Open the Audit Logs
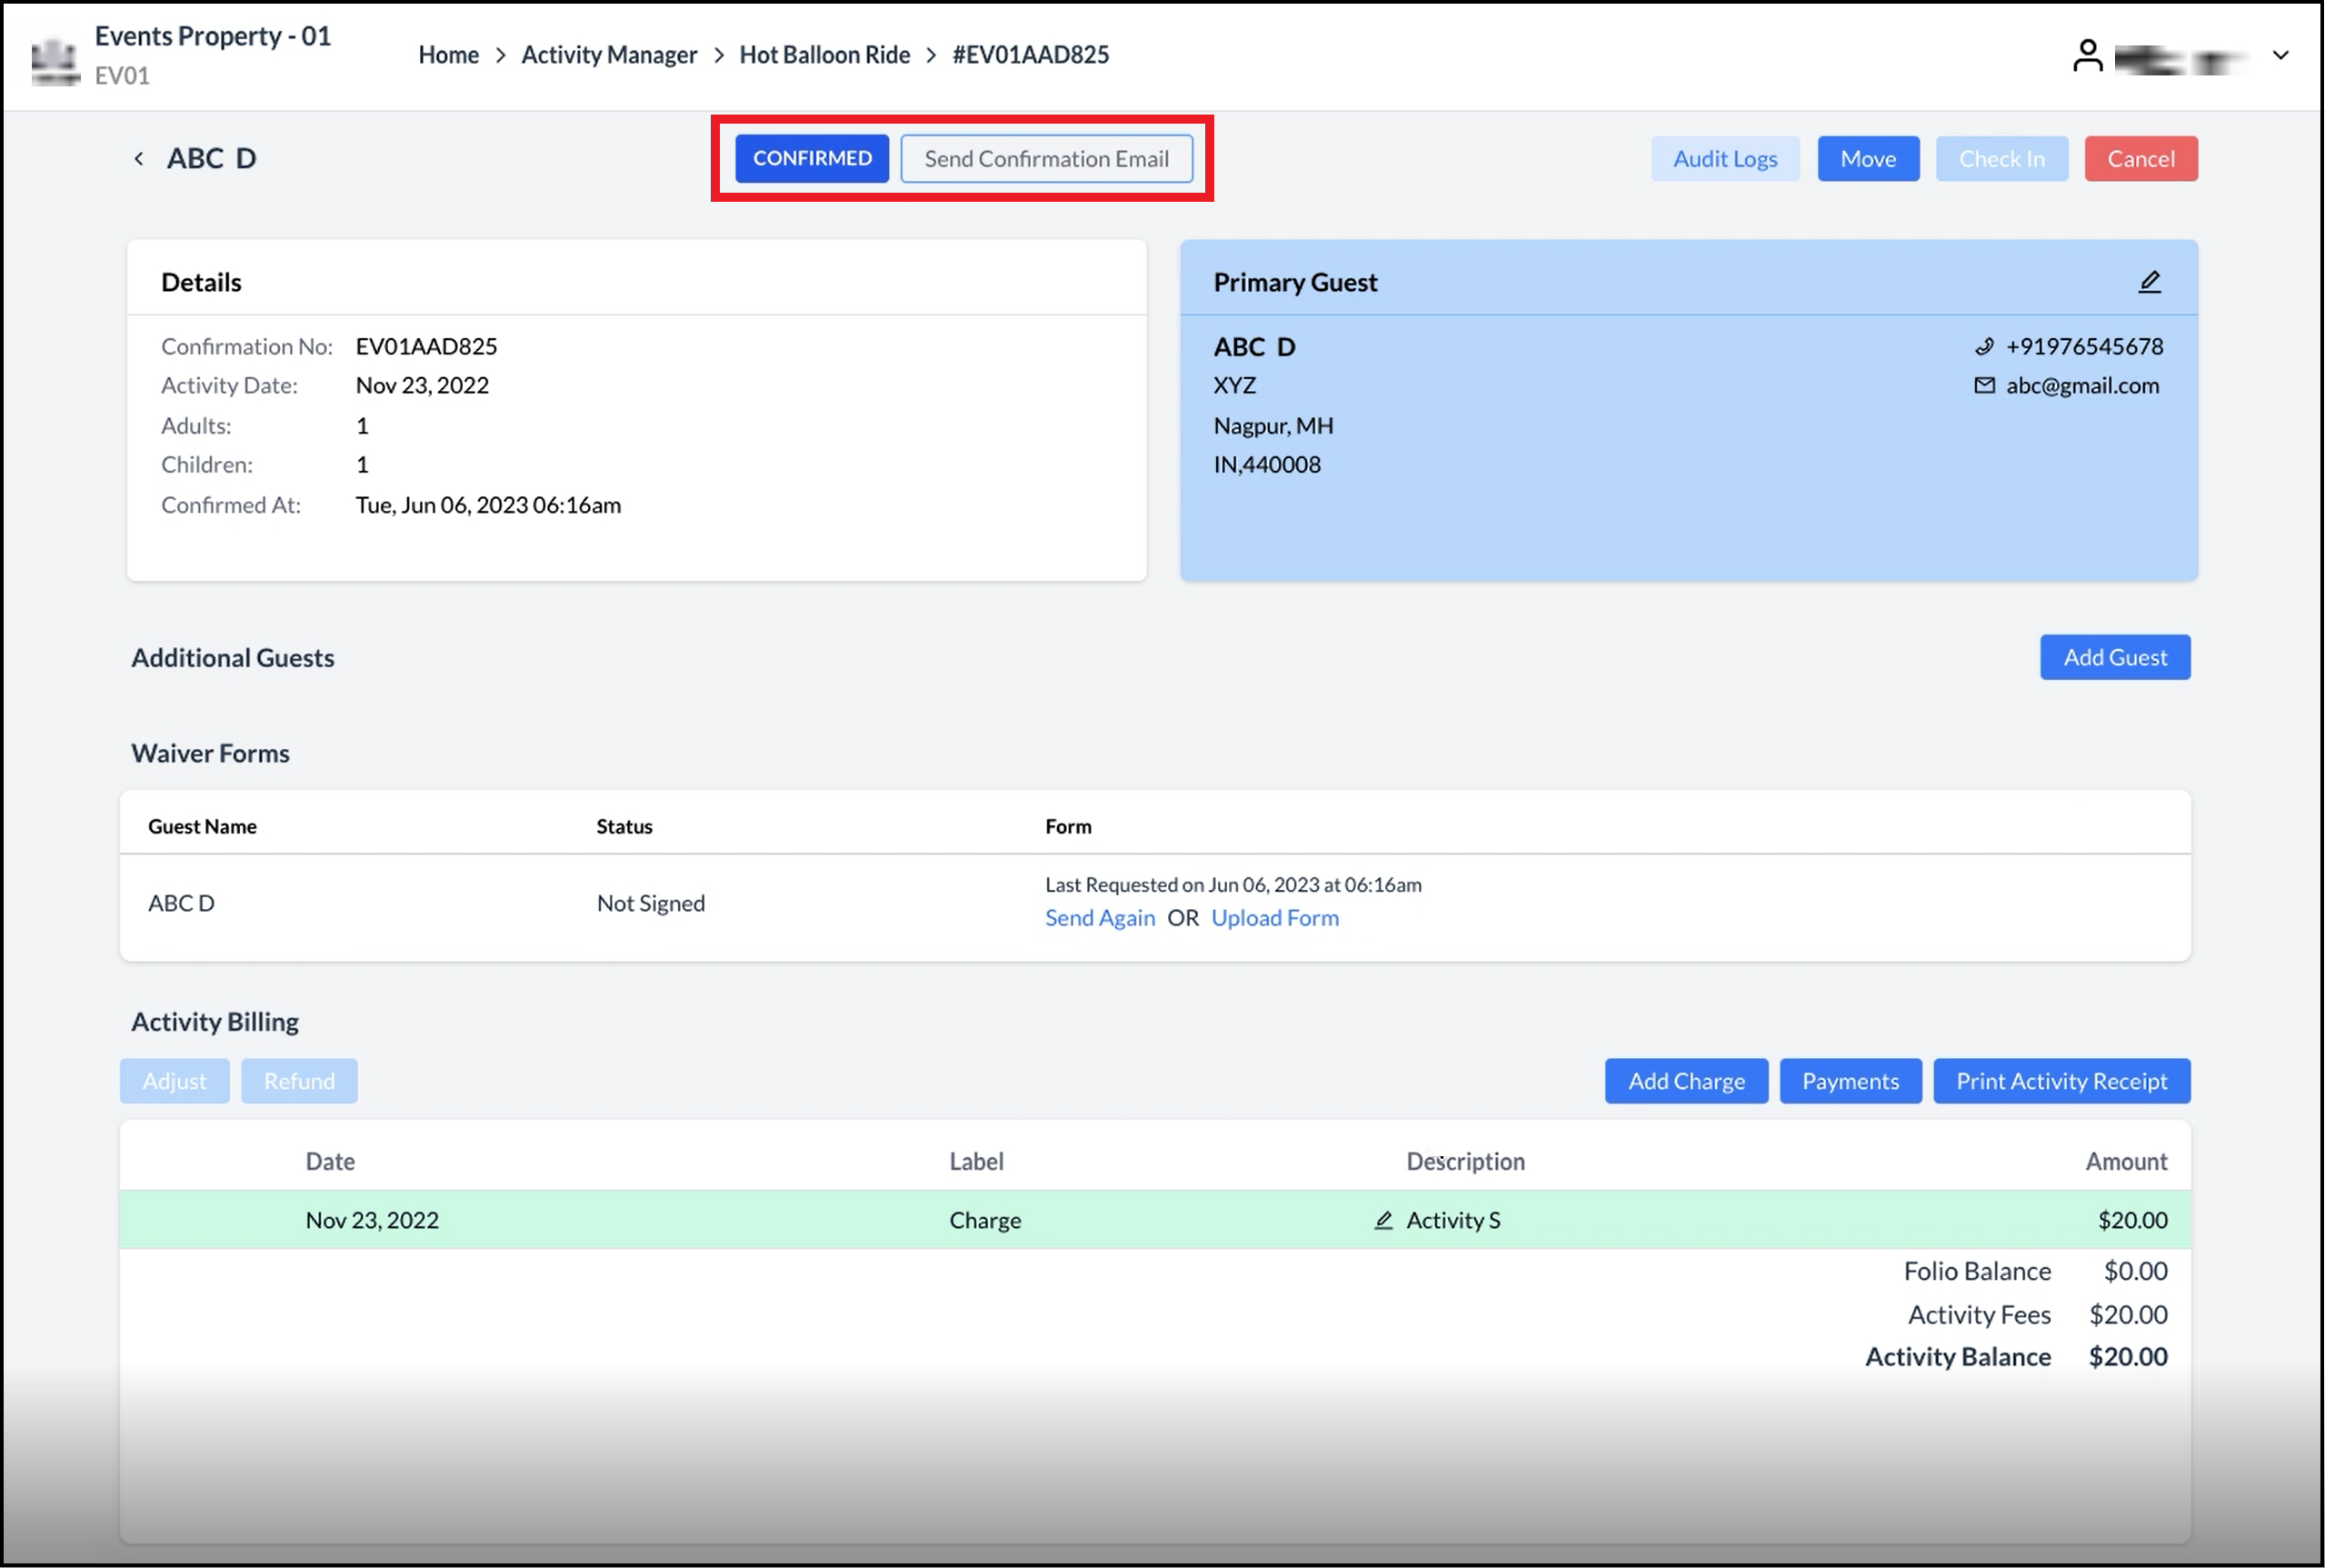This screenshot has height=1568, width=2325. click(1725, 158)
